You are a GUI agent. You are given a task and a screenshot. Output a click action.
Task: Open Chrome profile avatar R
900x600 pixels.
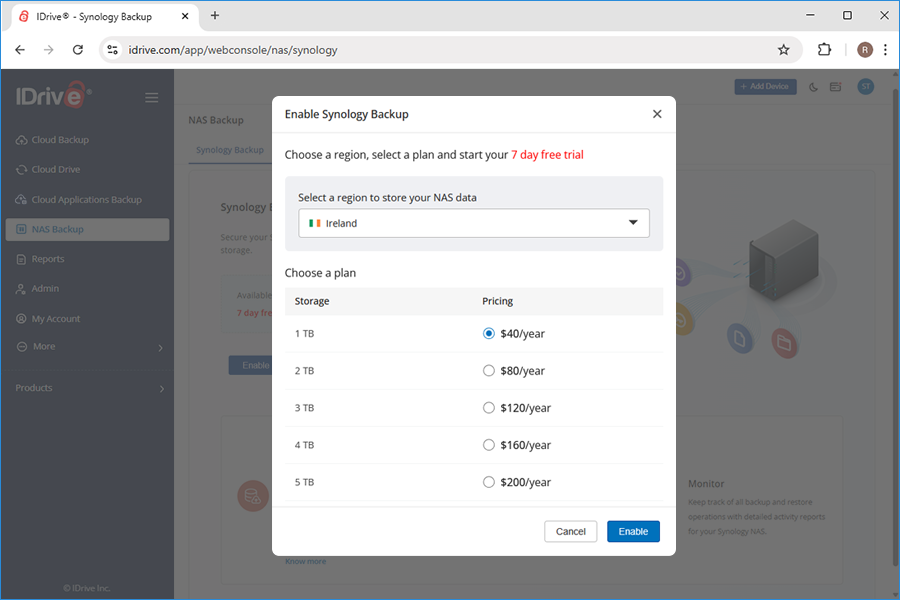tap(864, 50)
